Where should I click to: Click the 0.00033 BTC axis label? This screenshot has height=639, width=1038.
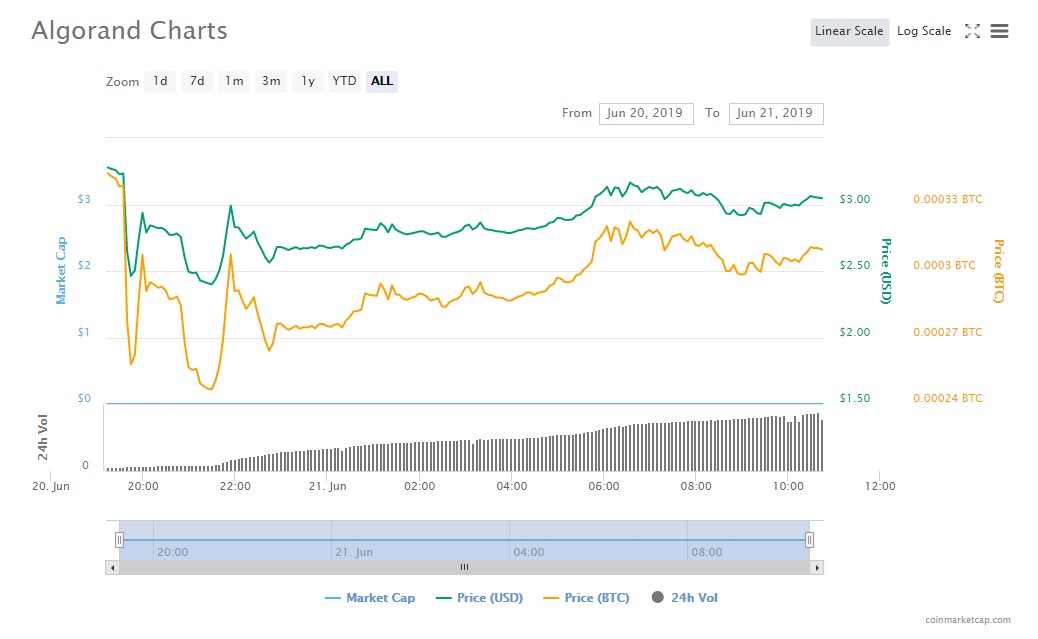coord(947,199)
